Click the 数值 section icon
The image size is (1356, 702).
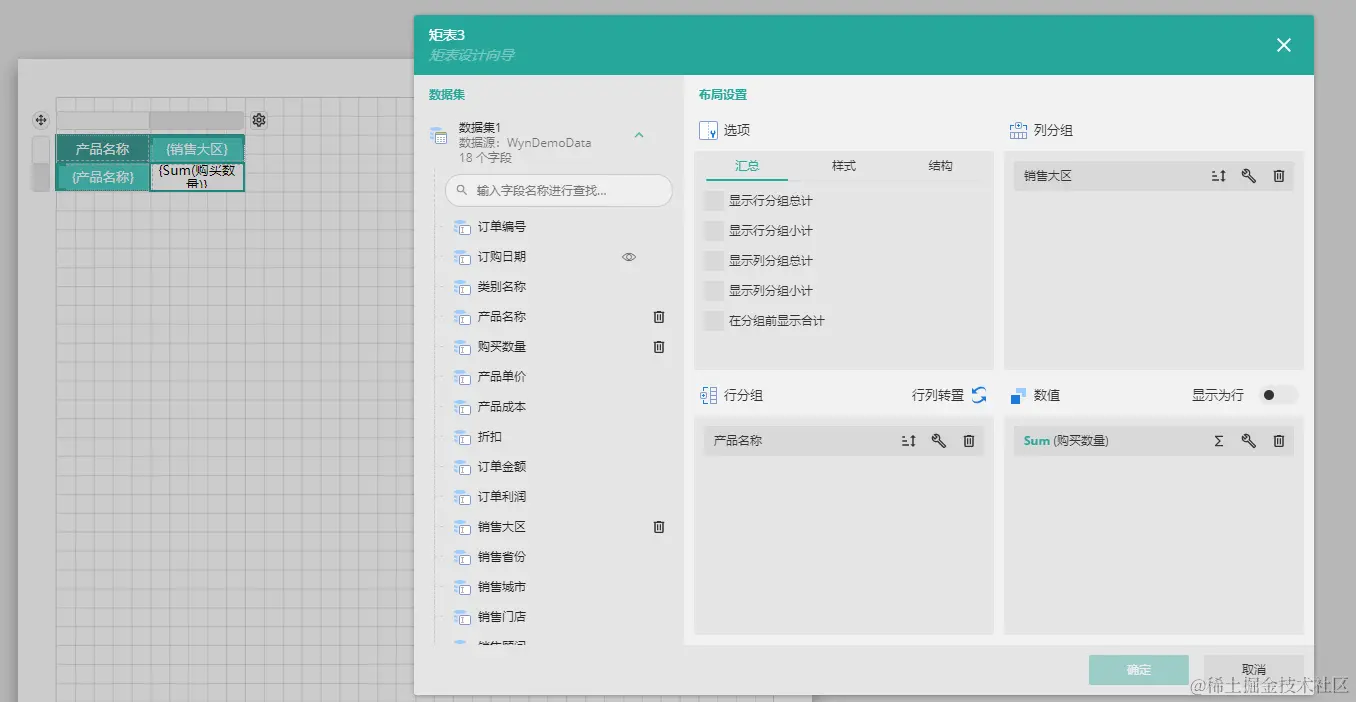pos(1018,396)
